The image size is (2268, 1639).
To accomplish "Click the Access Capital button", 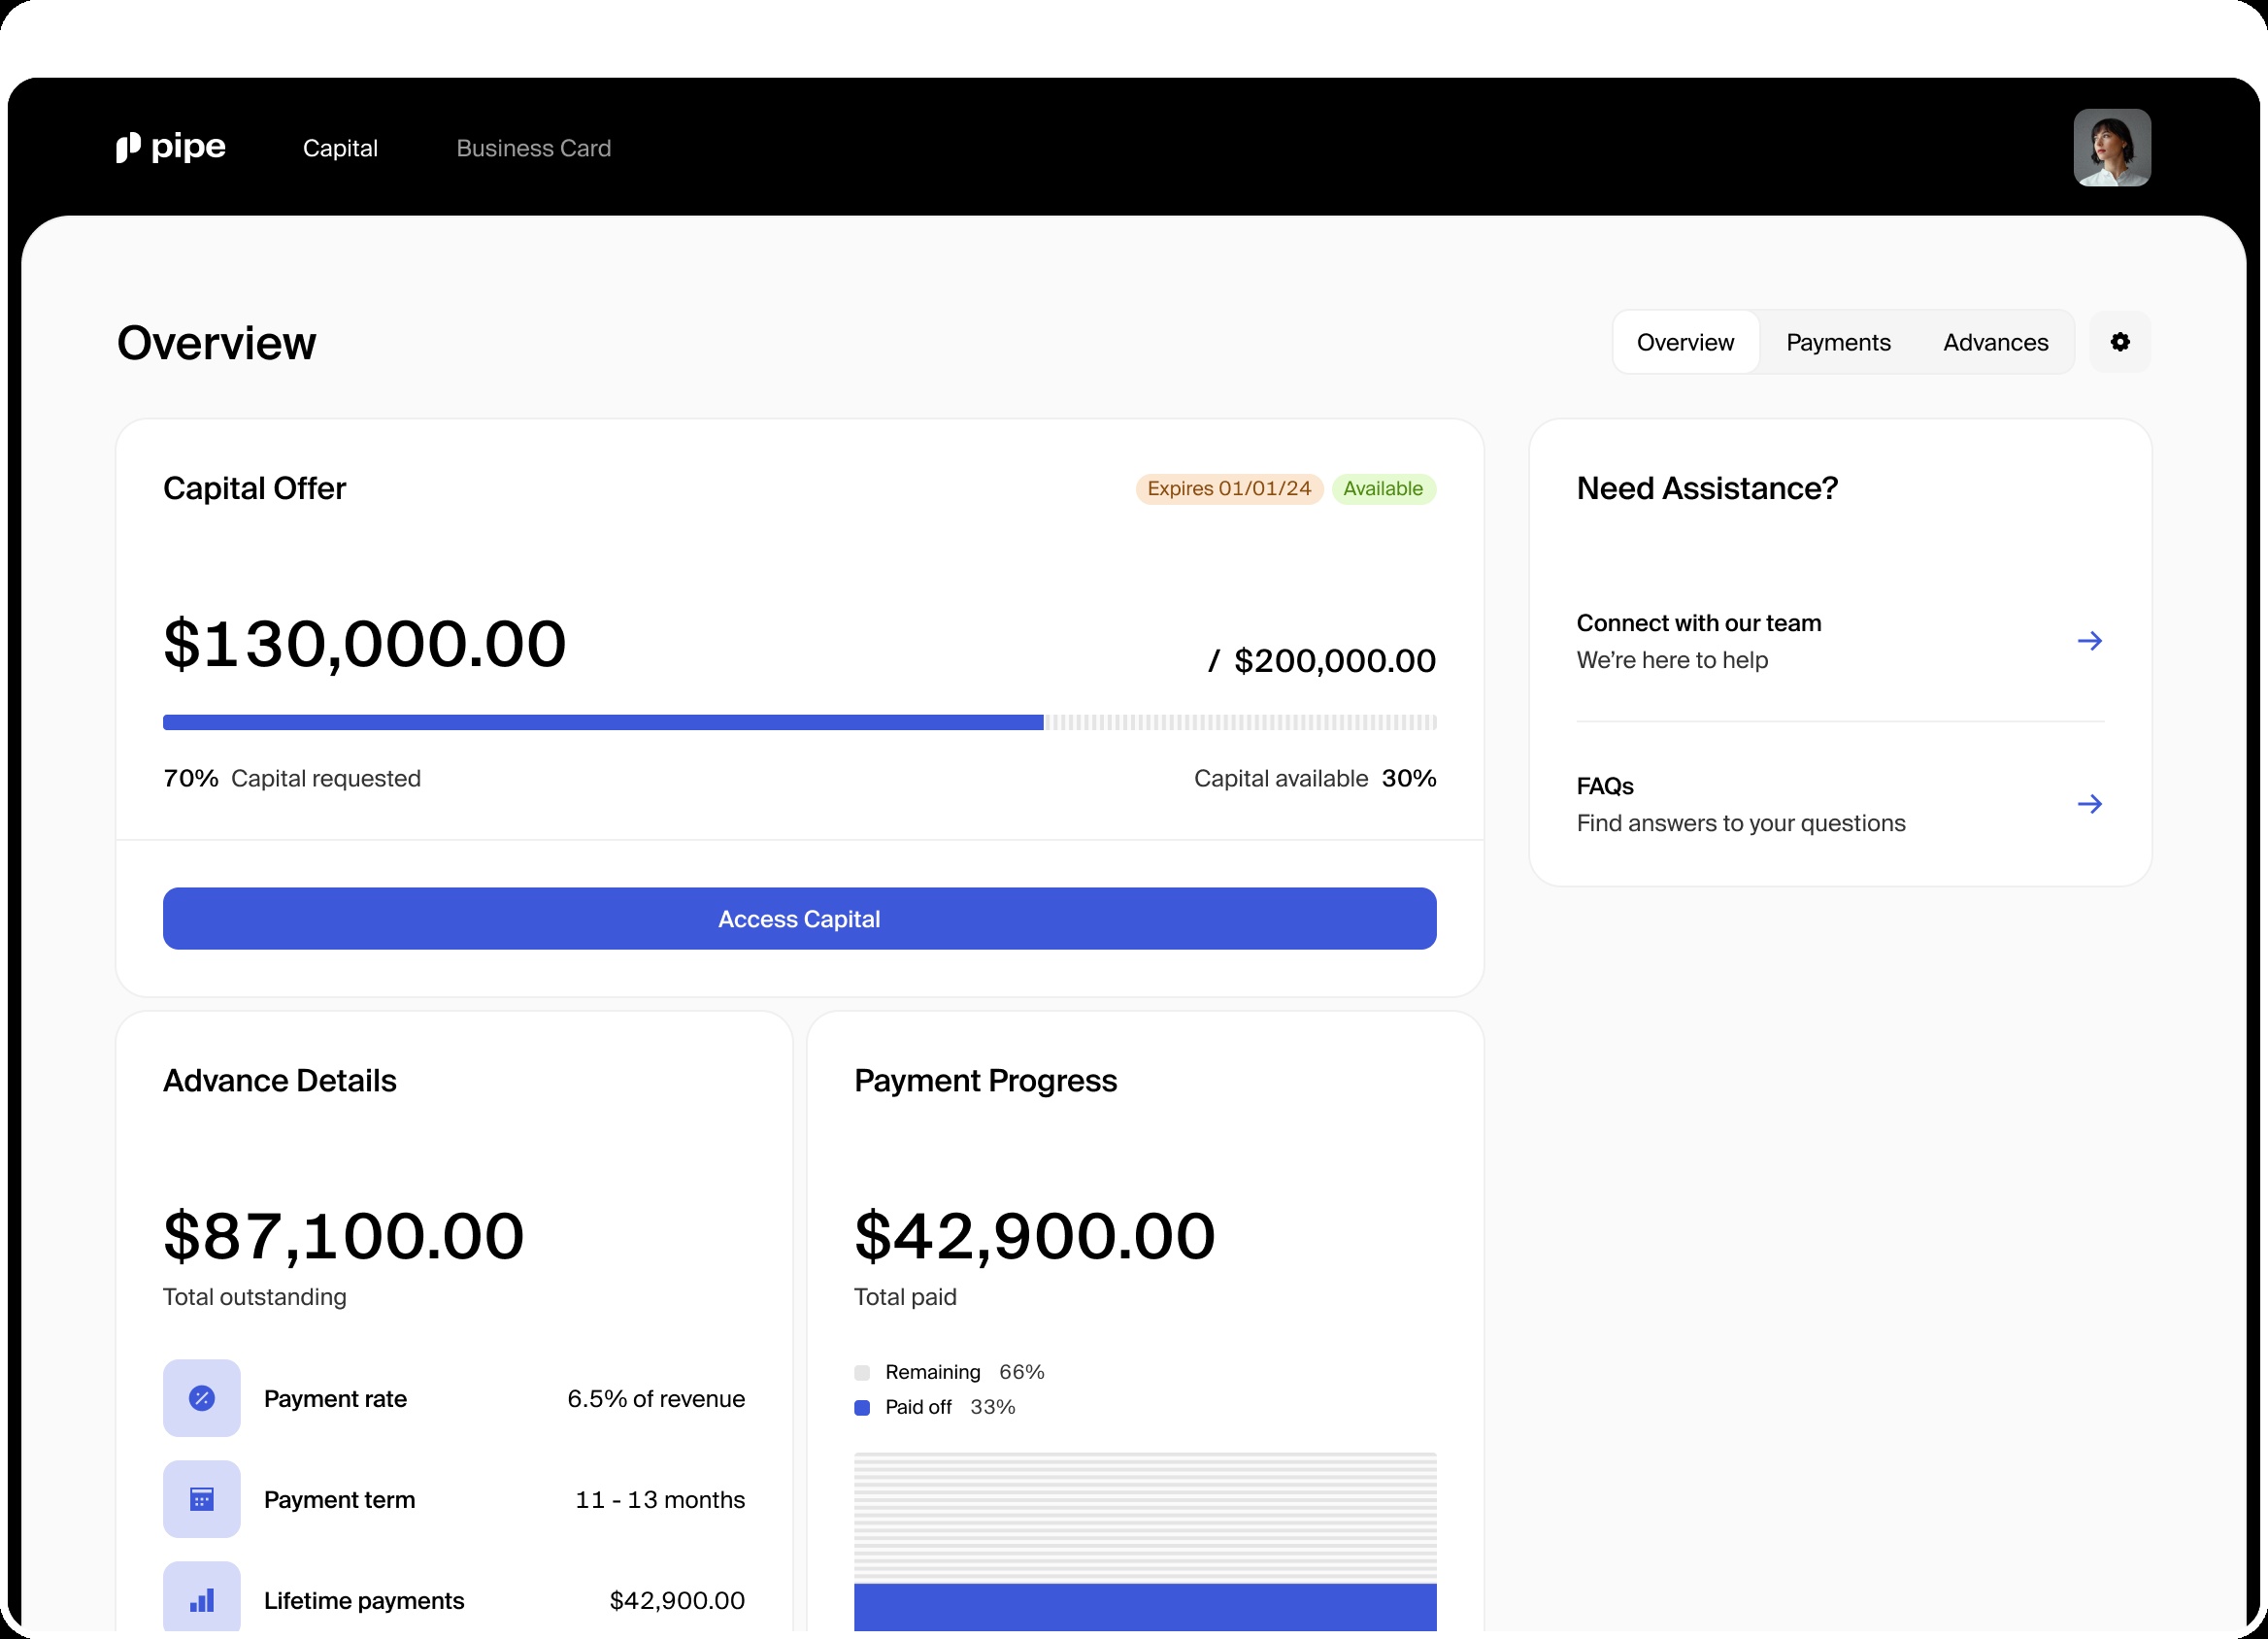I will point(799,918).
